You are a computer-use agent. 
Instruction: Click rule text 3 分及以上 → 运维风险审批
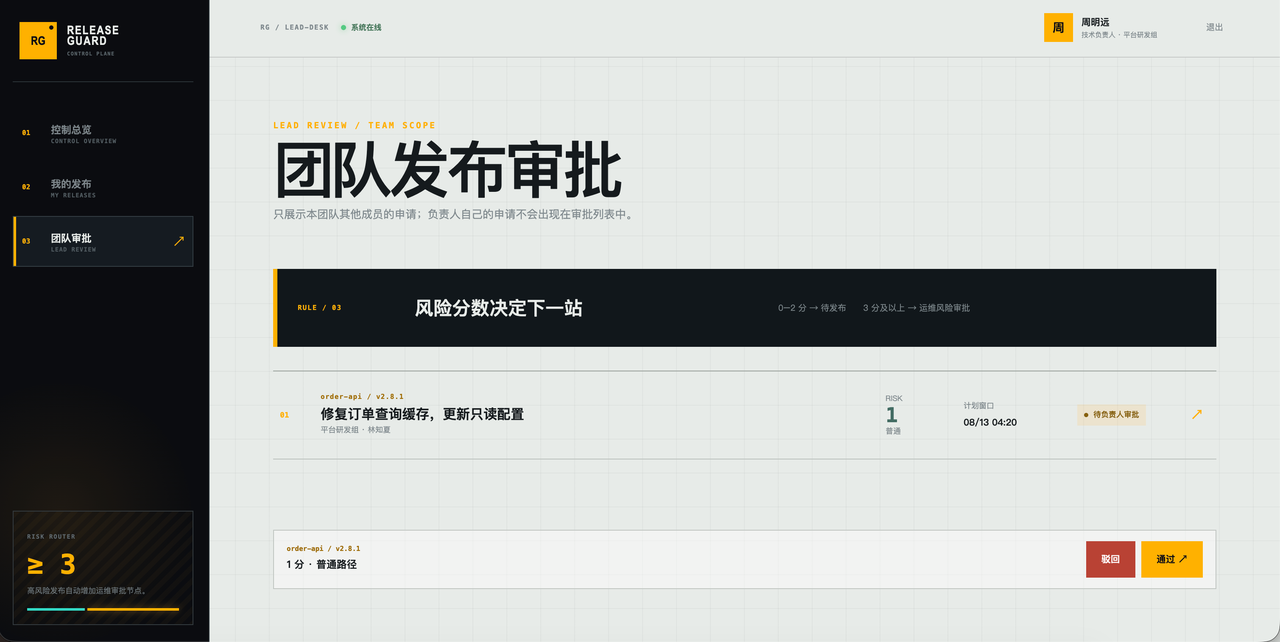pos(916,308)
